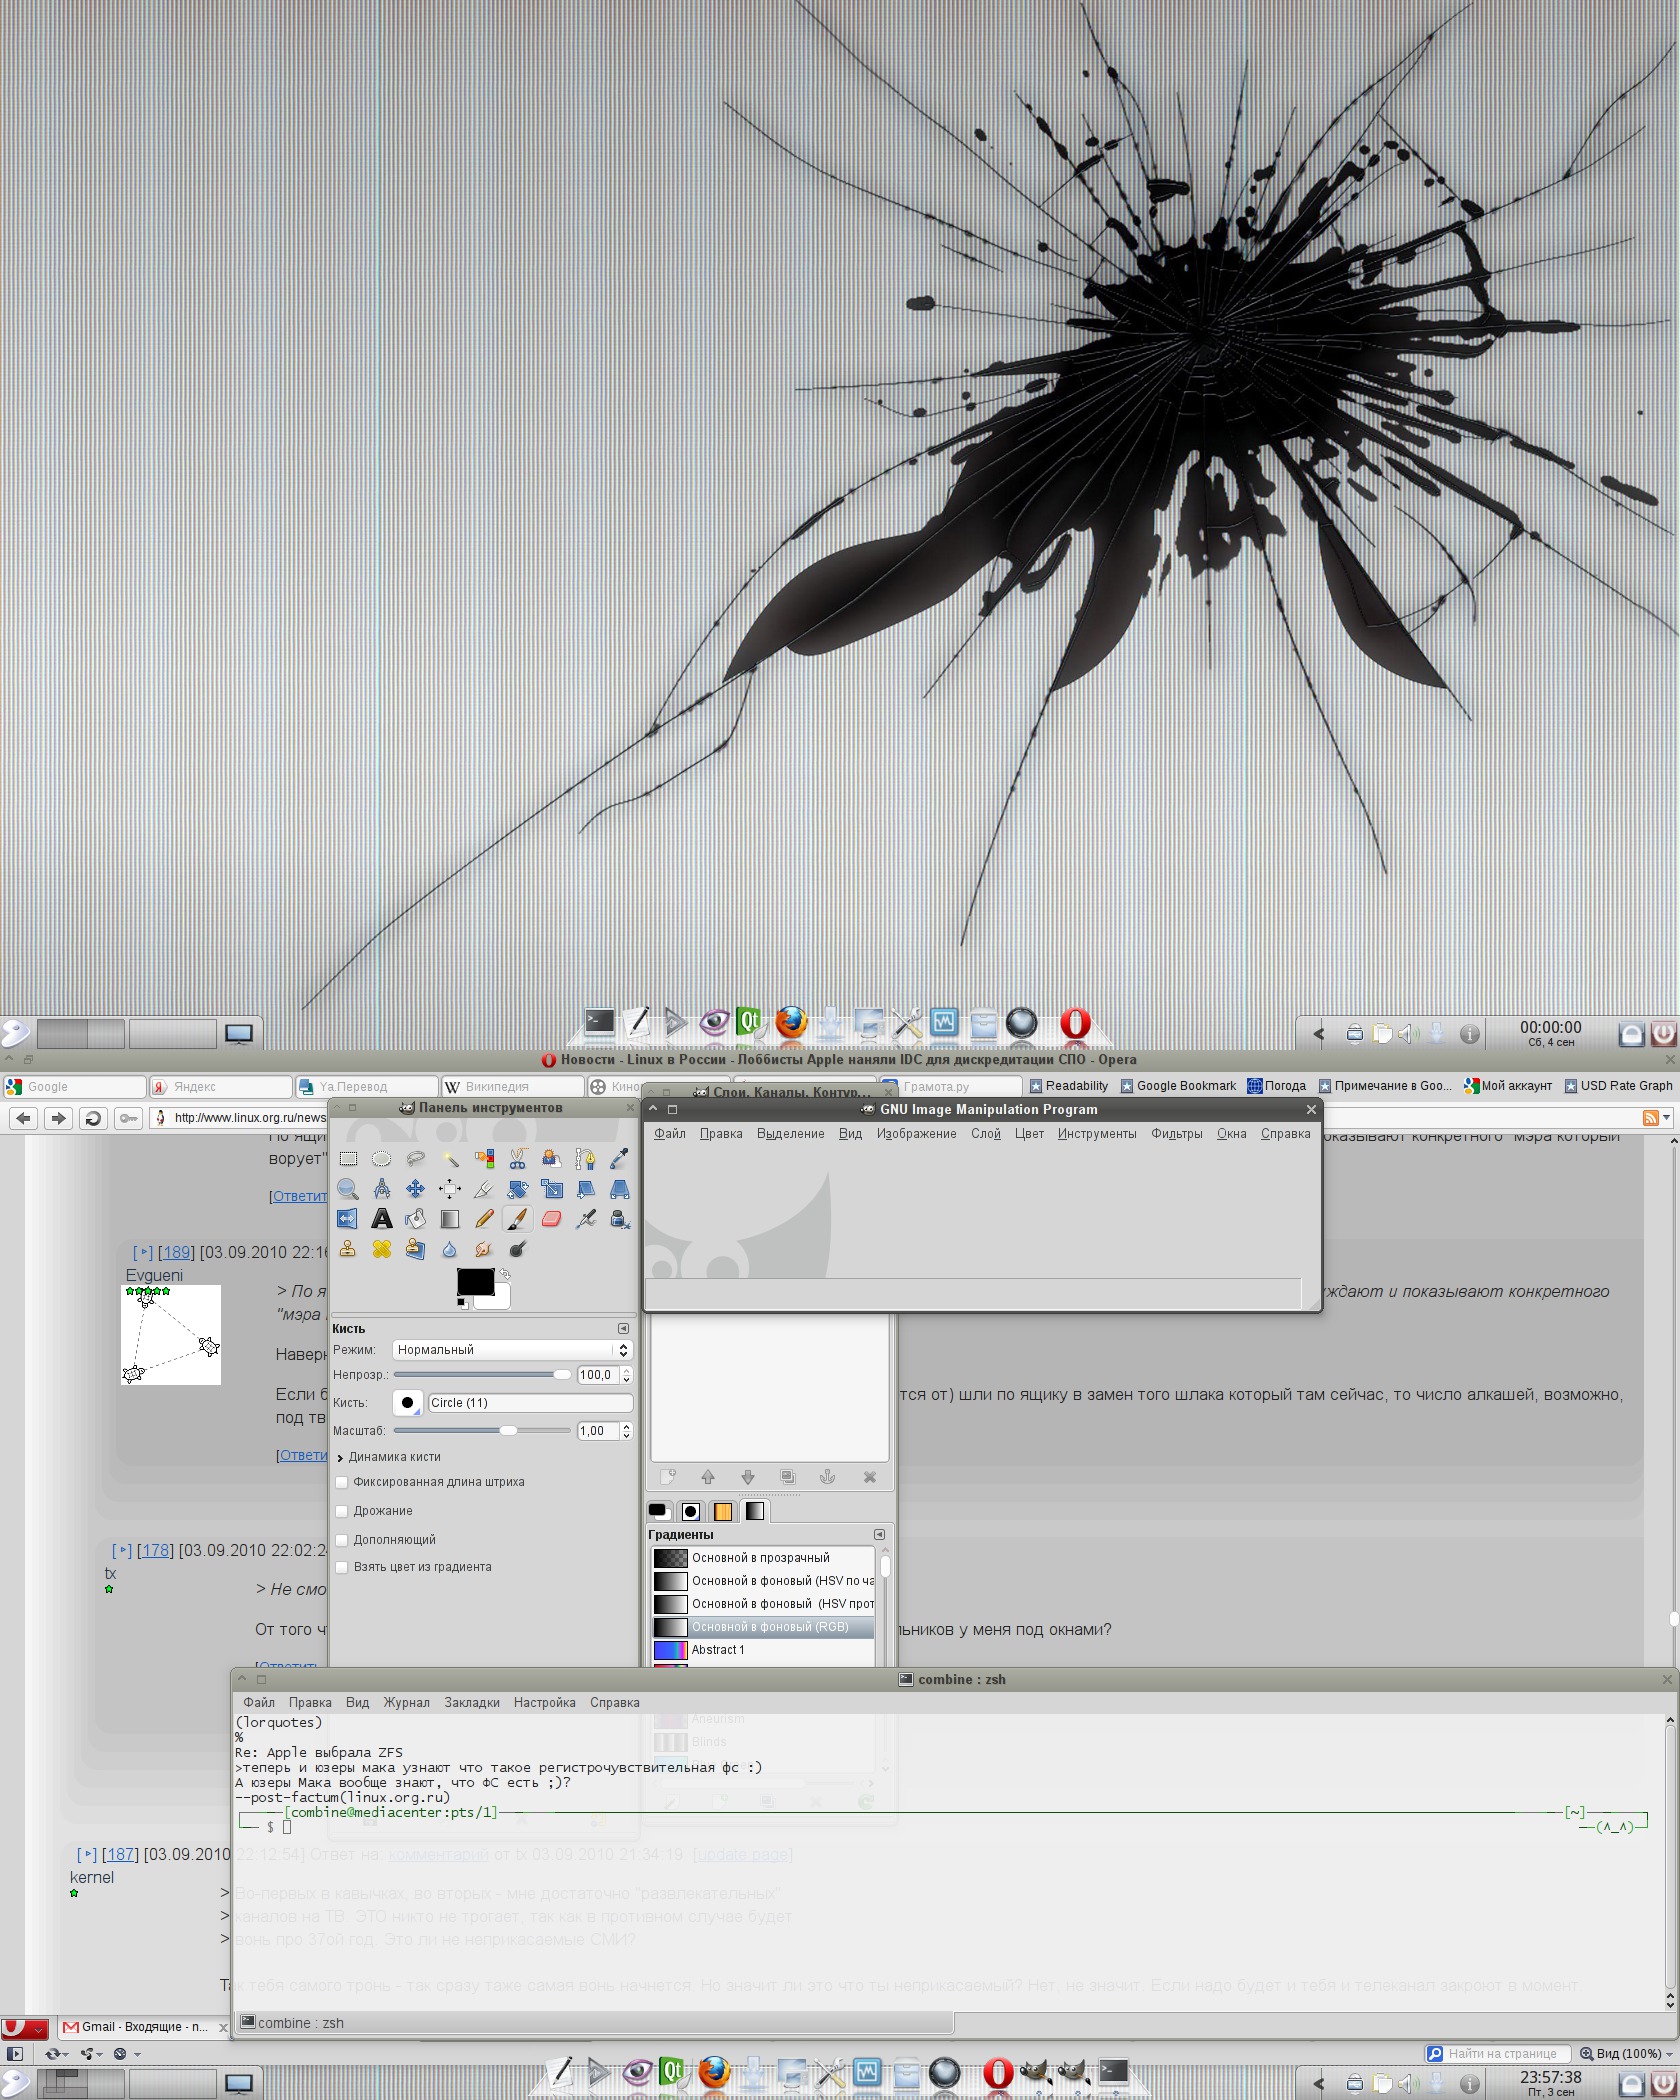Activate the Airbrush tool

pos(586,1218)
